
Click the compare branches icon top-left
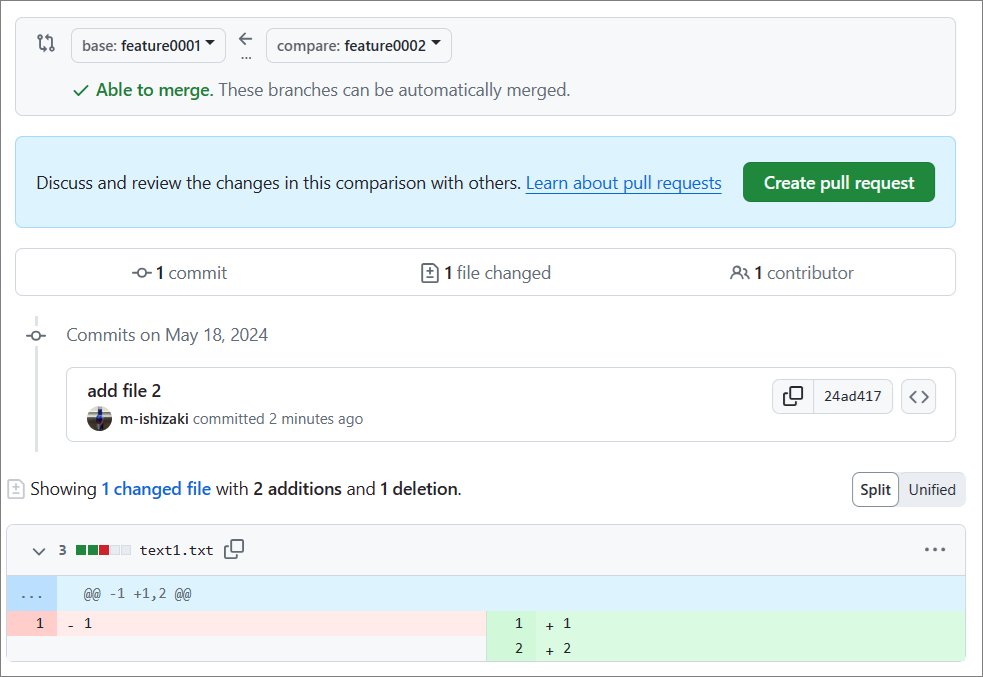tap(45, 44)
